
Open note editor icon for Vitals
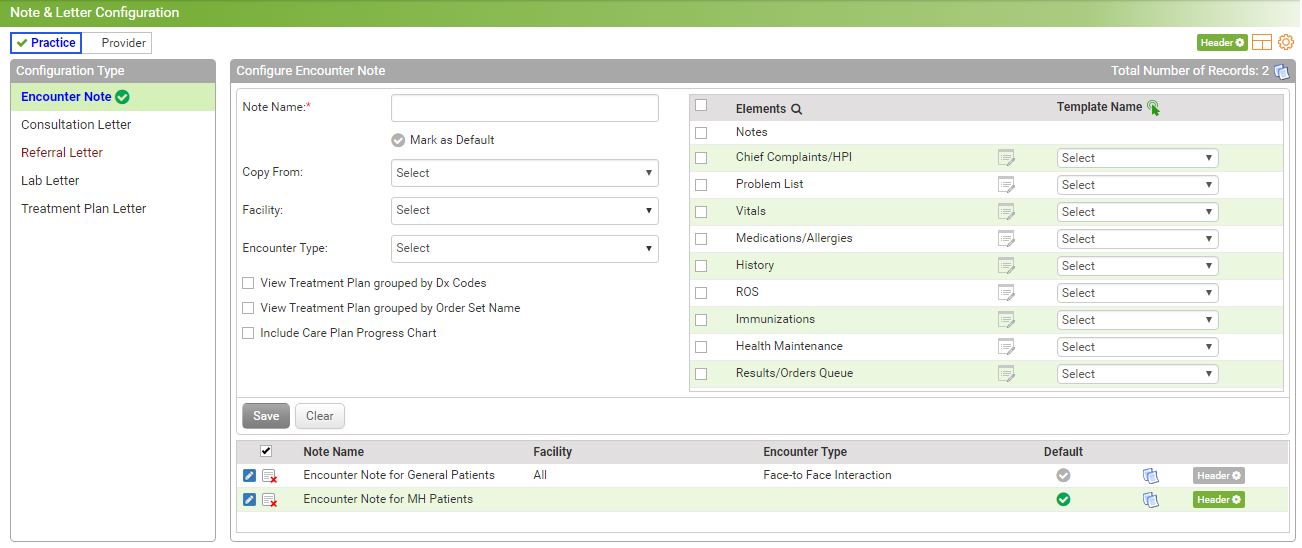coord(1006,212)
